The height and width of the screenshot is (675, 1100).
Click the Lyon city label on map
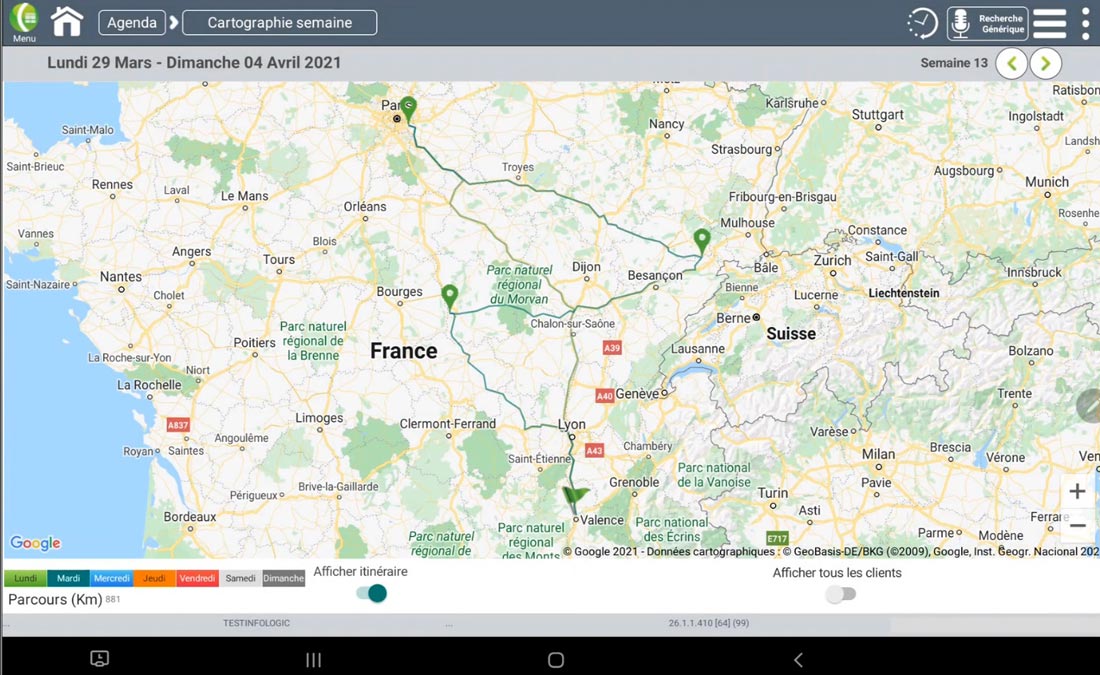coord(572,425)
